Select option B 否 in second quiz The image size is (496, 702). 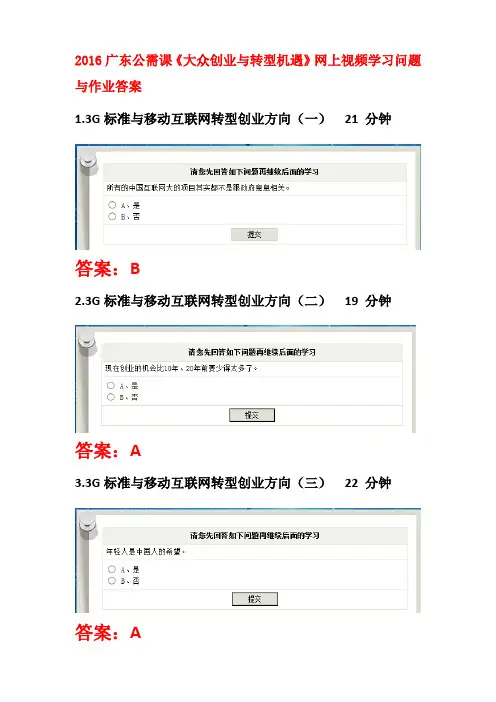pos(111,397)
